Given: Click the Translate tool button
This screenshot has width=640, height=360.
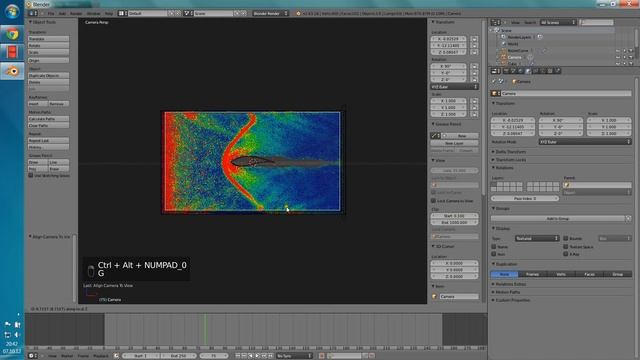Looking at the screenshot, I should (48, 39).
